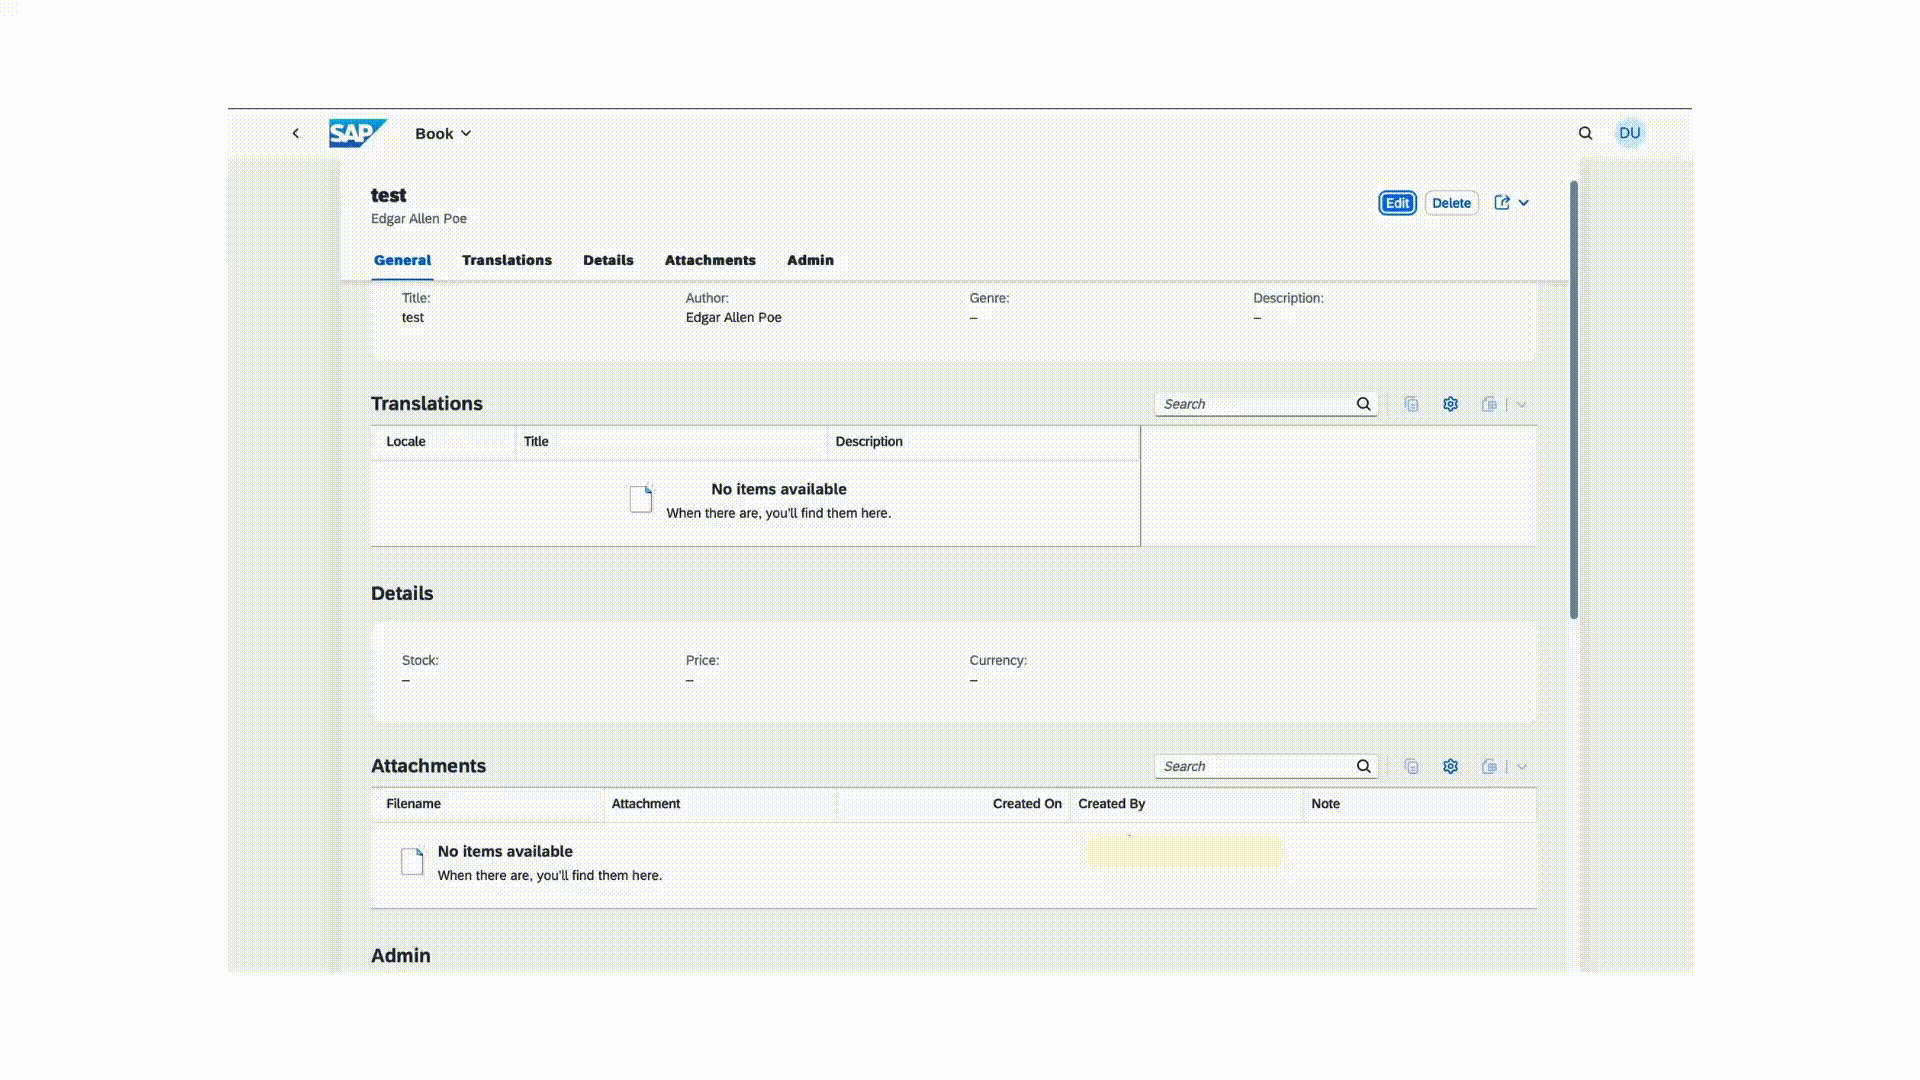This screenshot has height=1080, width=1920.
Task: Click the Created On column header
Action: (953, 804)
